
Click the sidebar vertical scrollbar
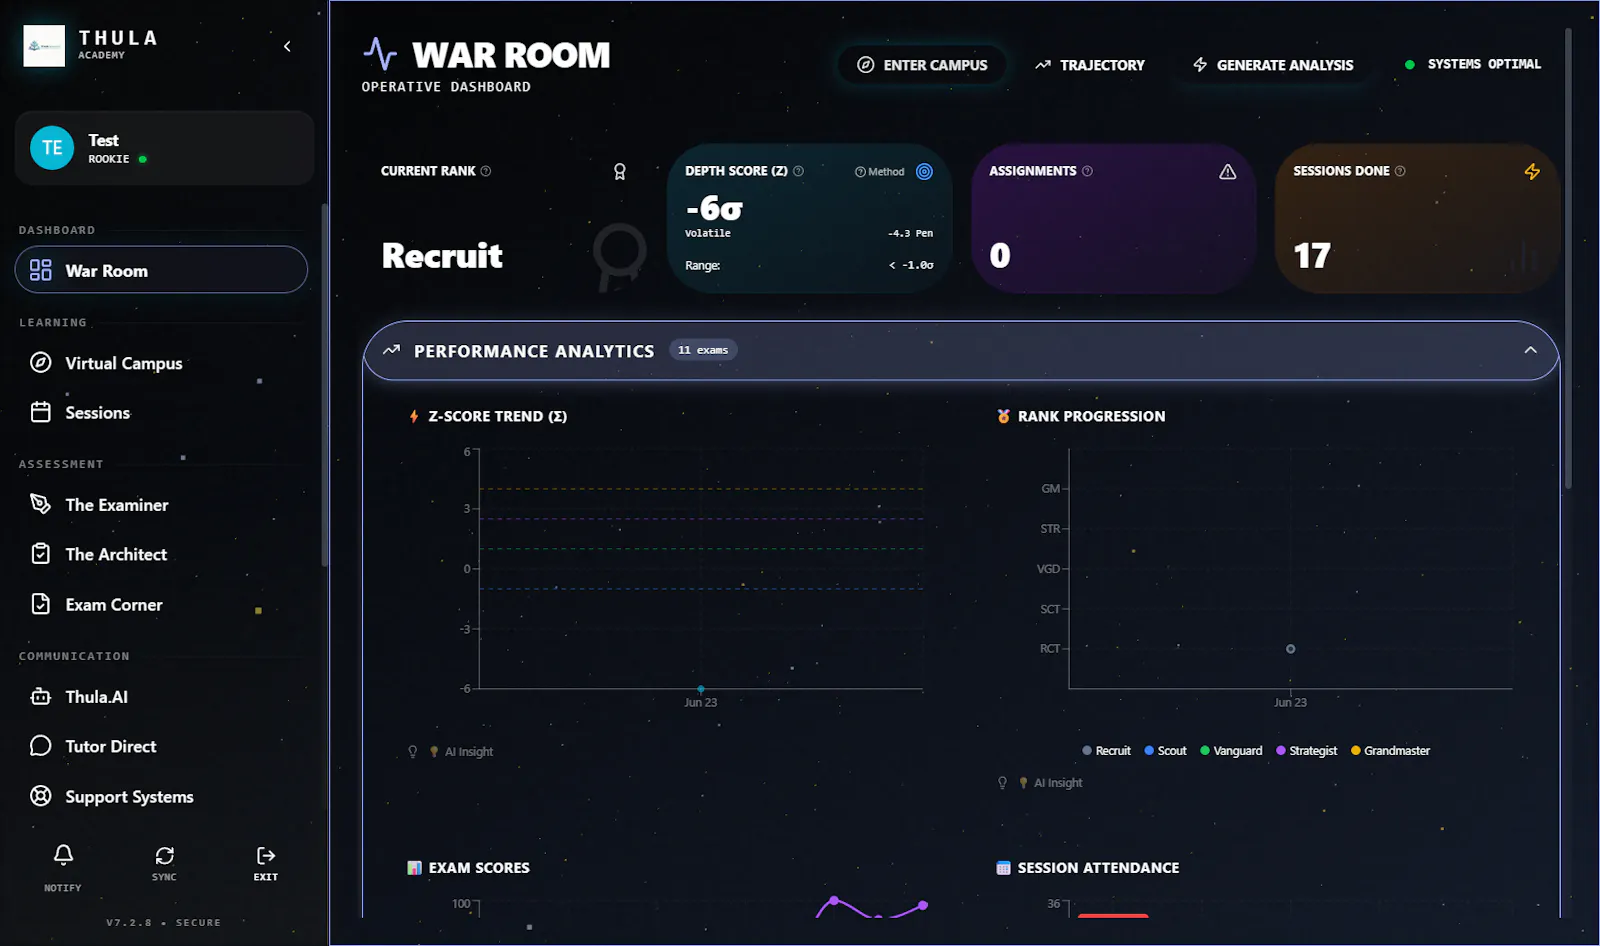pos(324,385)
